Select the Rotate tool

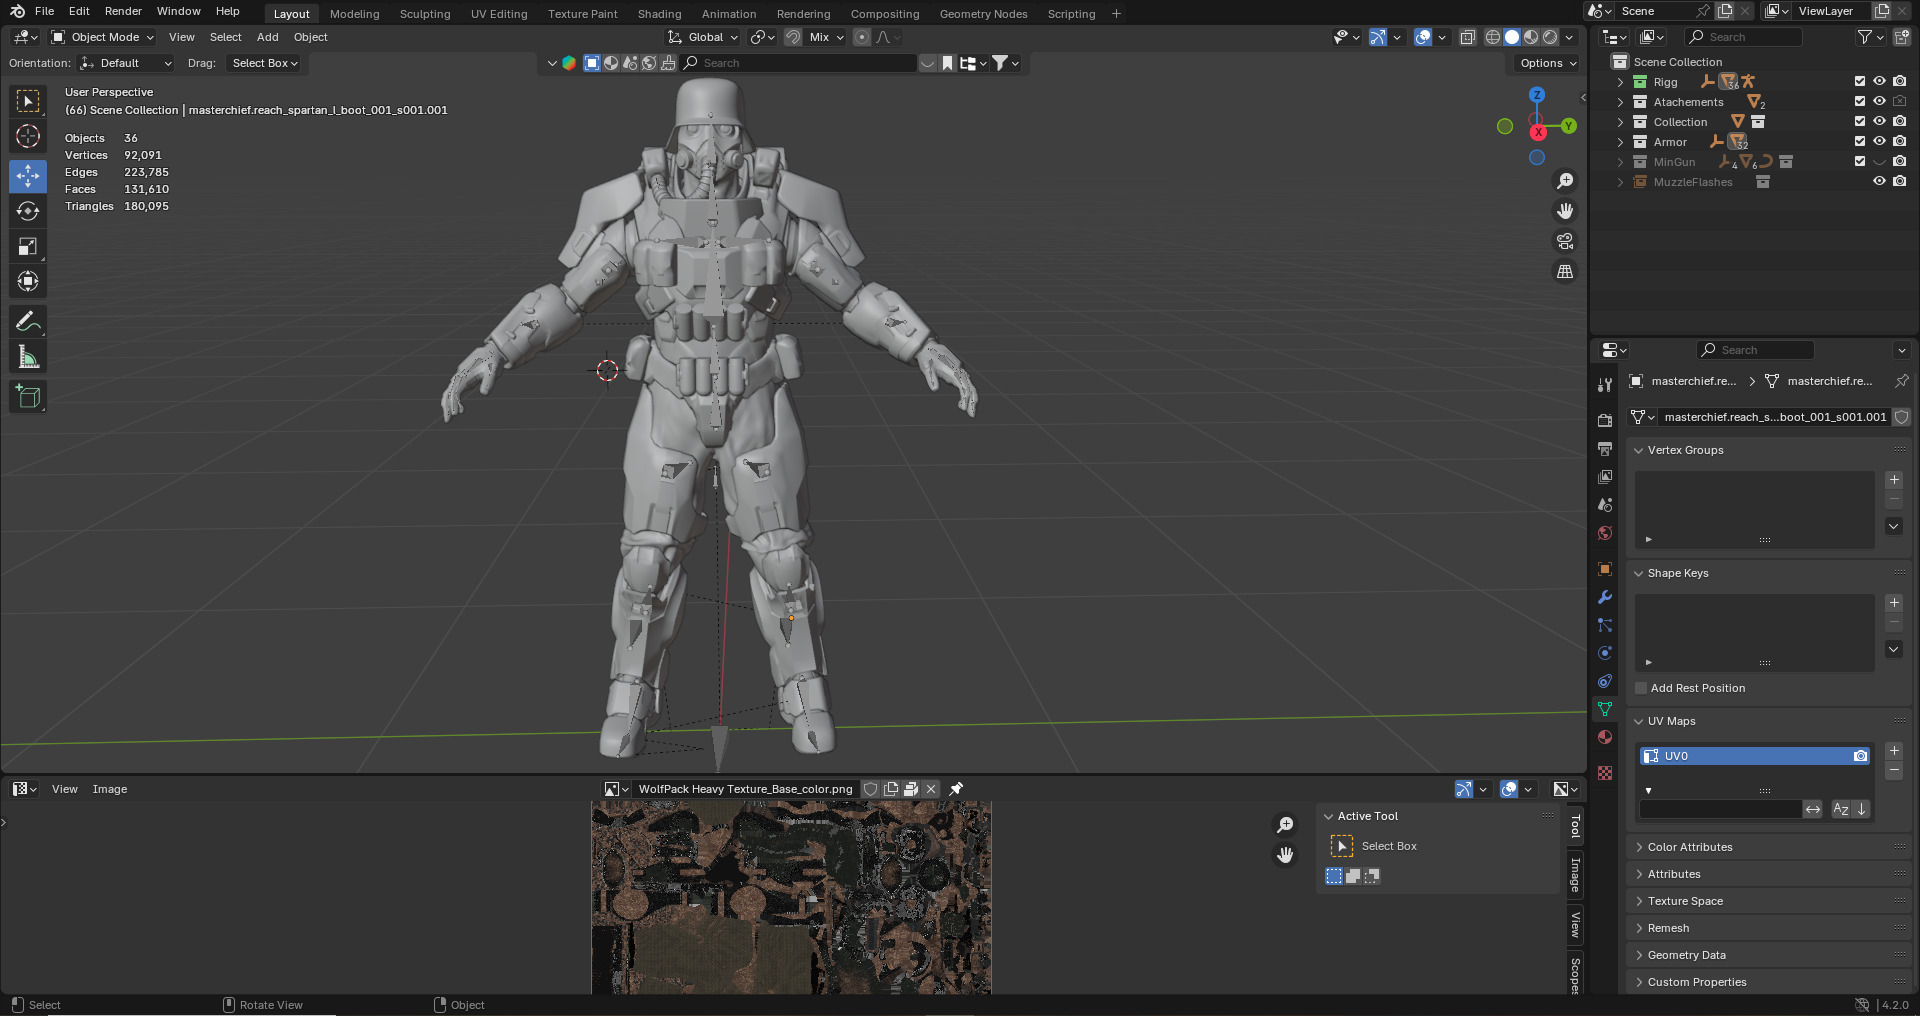click(28, 211)
